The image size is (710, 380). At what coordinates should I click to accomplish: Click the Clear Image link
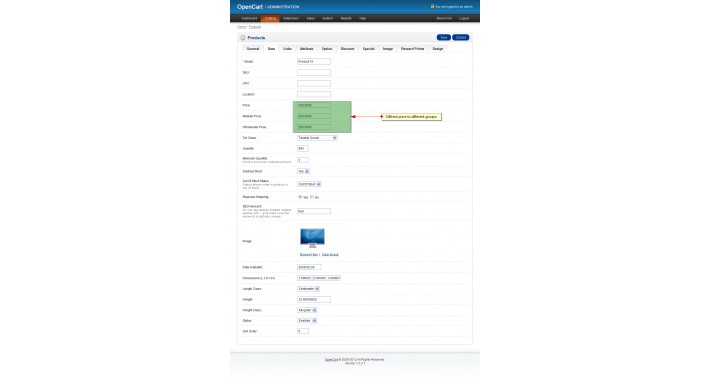[x=330, y=255]
